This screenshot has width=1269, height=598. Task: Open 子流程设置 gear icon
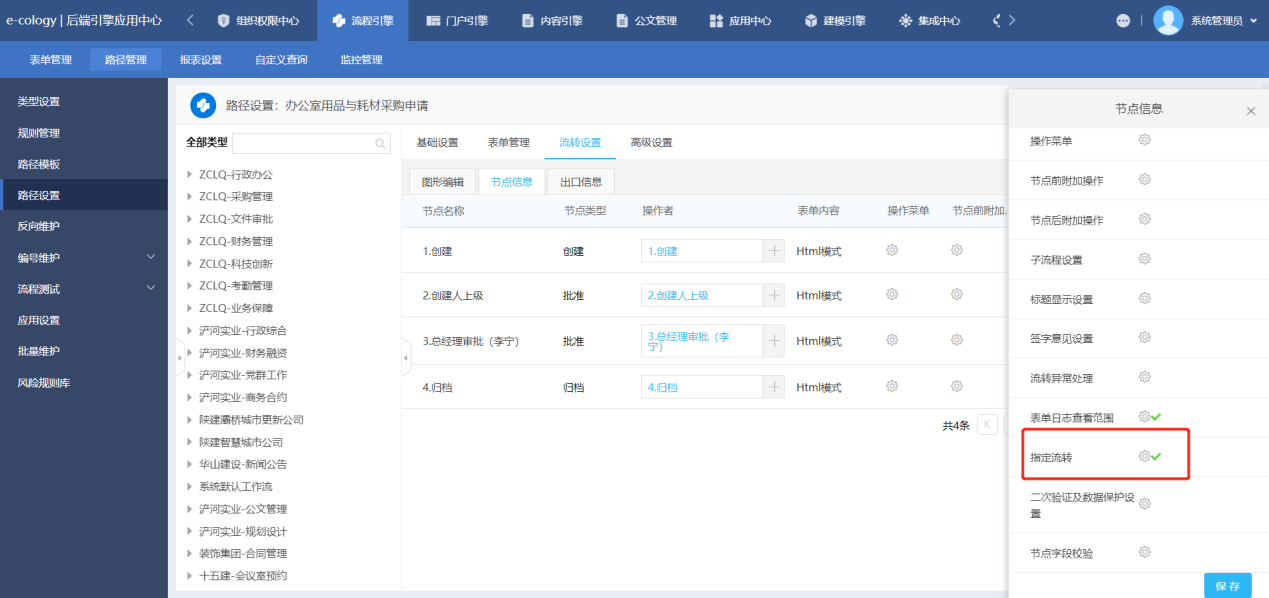[1144, 259]
